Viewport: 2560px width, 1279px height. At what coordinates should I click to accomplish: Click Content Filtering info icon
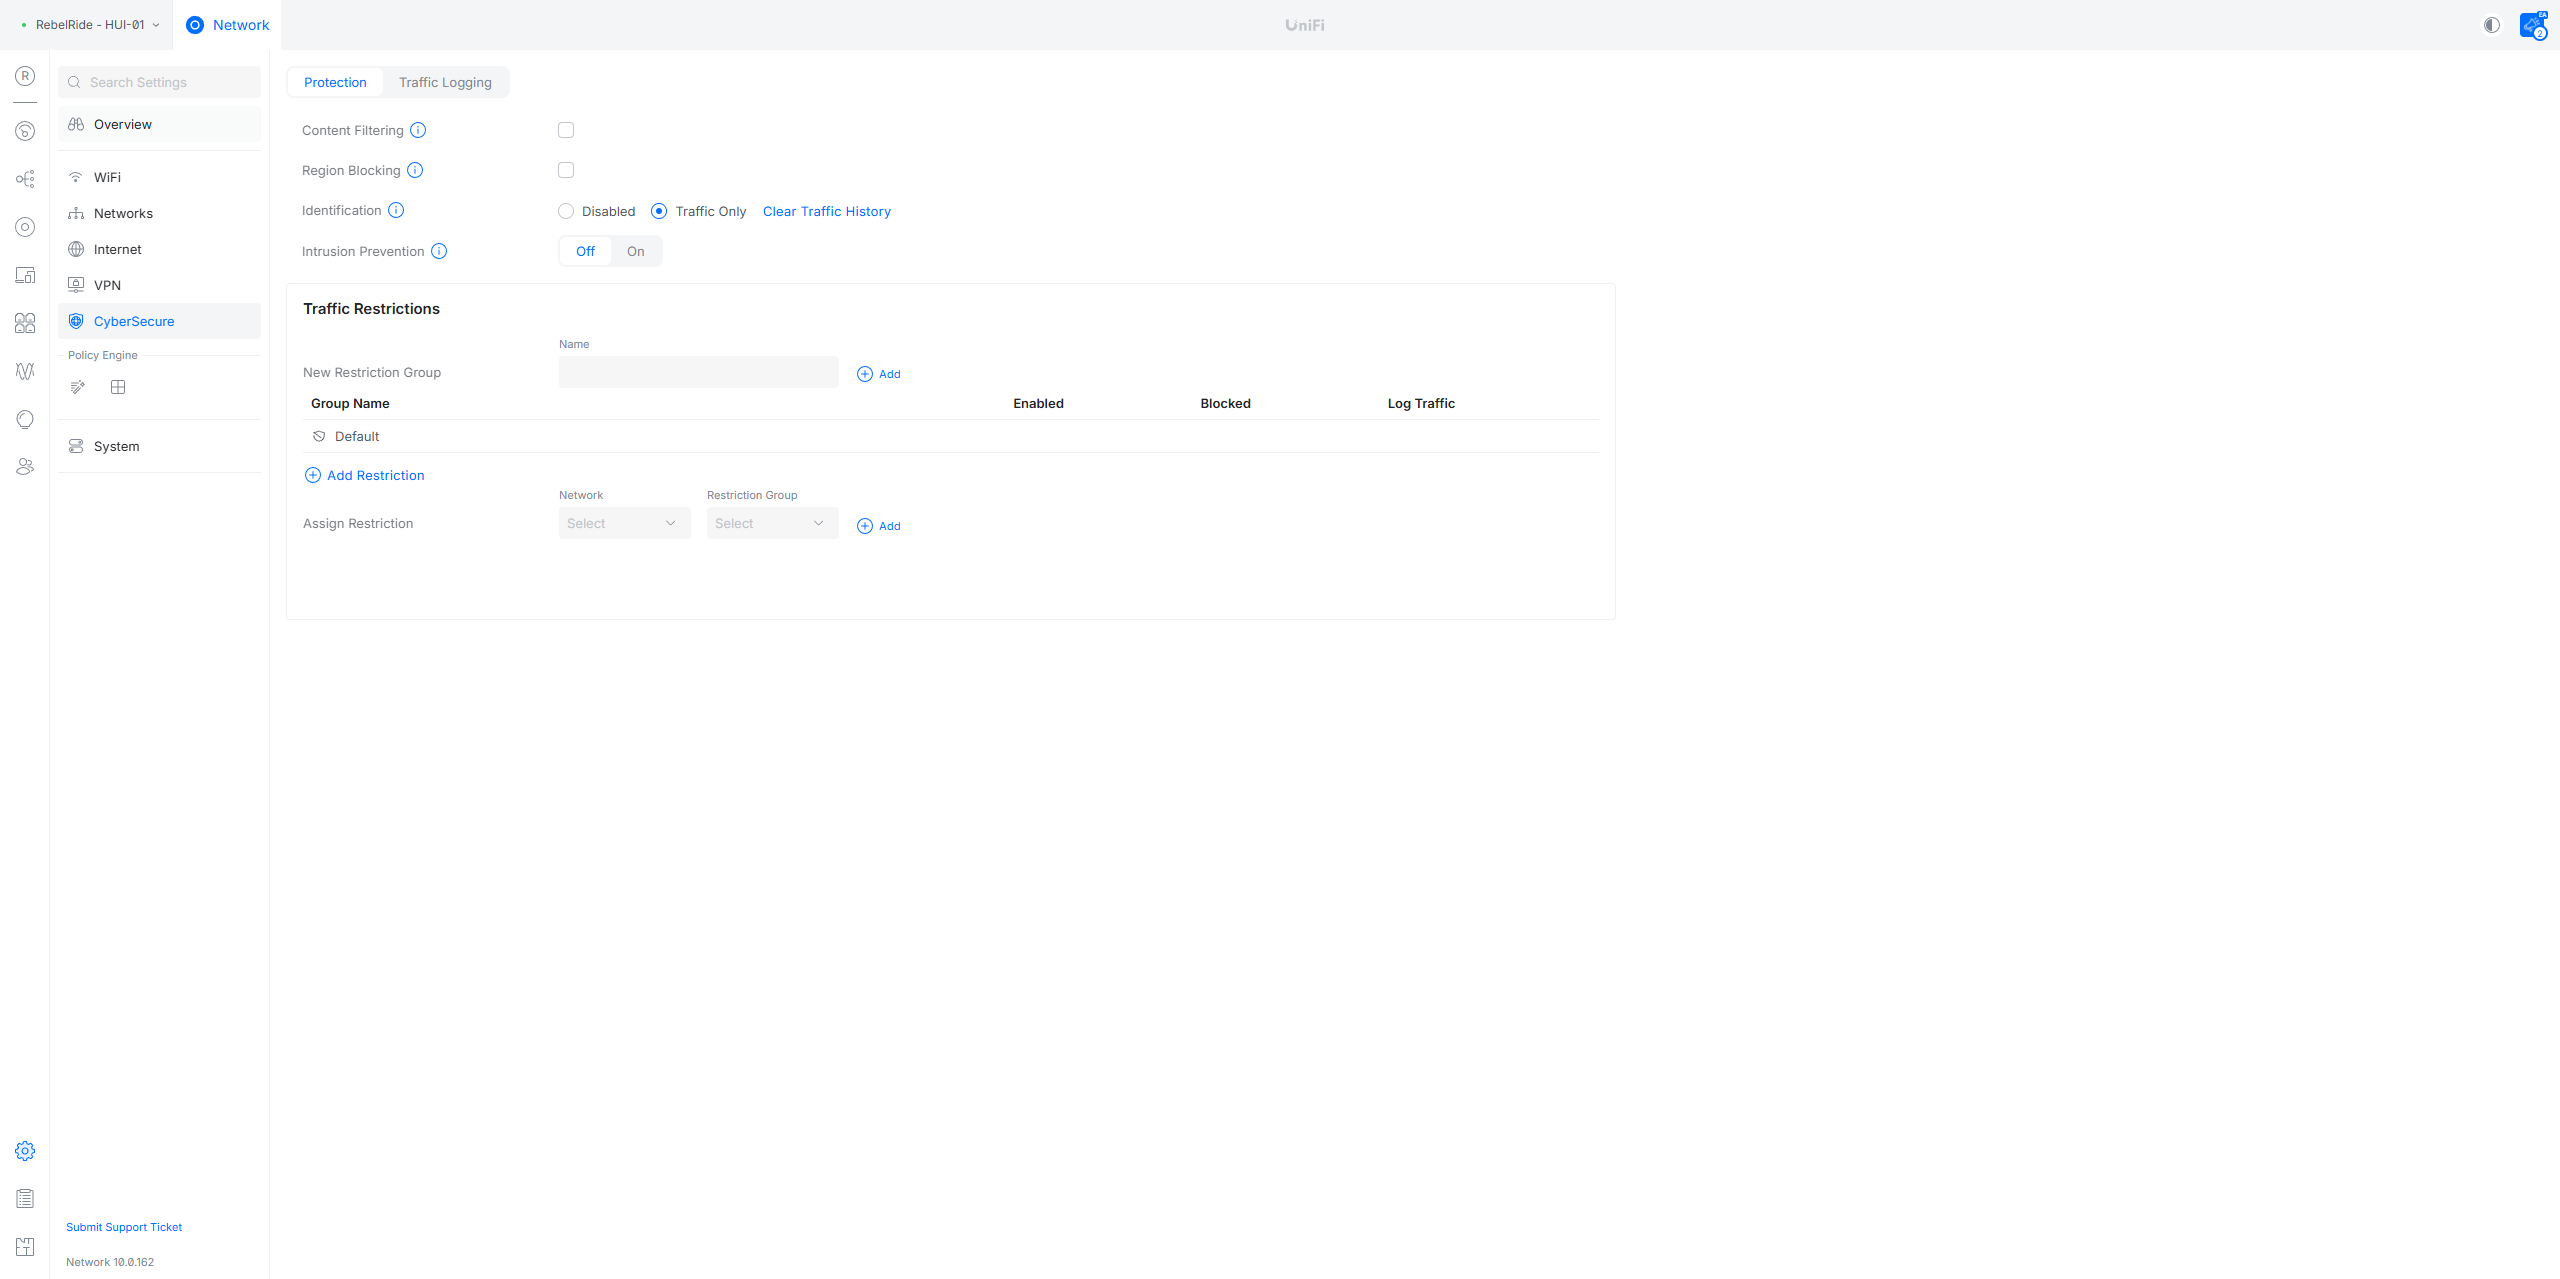(418, 130)
